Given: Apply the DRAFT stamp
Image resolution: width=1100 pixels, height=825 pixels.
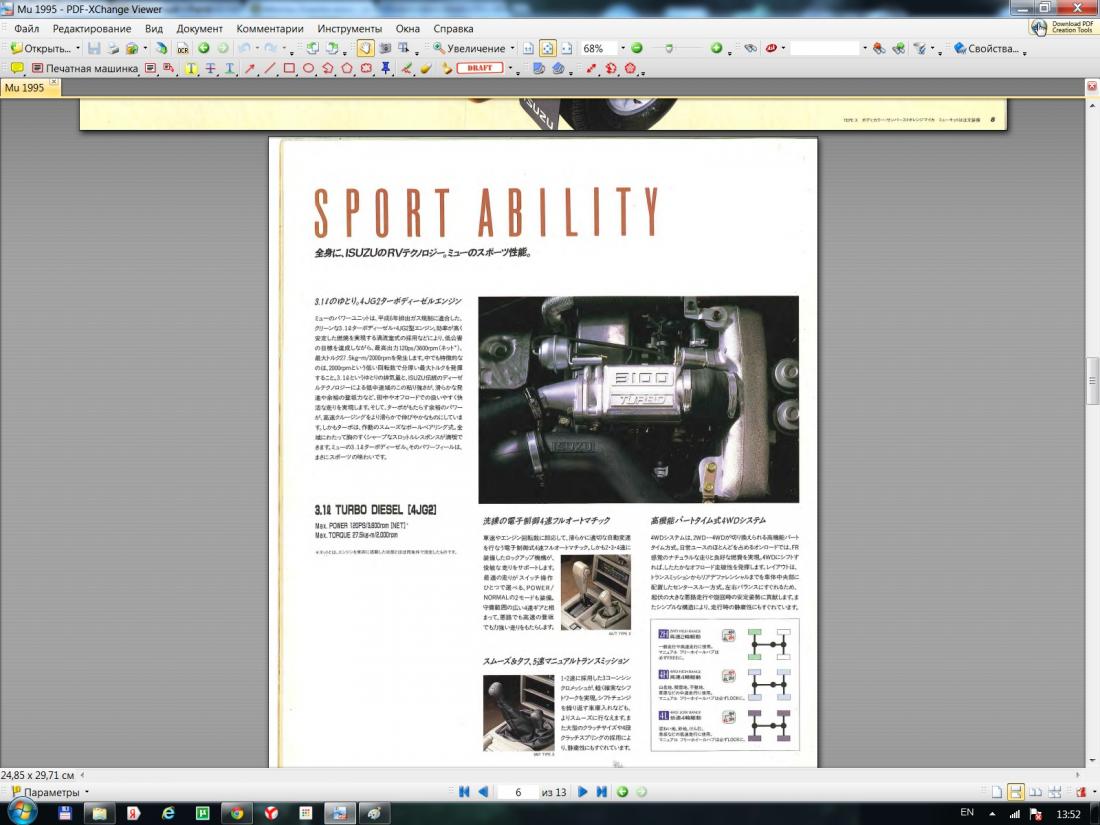Looking at the screenshot, I should tap(480, 68).
